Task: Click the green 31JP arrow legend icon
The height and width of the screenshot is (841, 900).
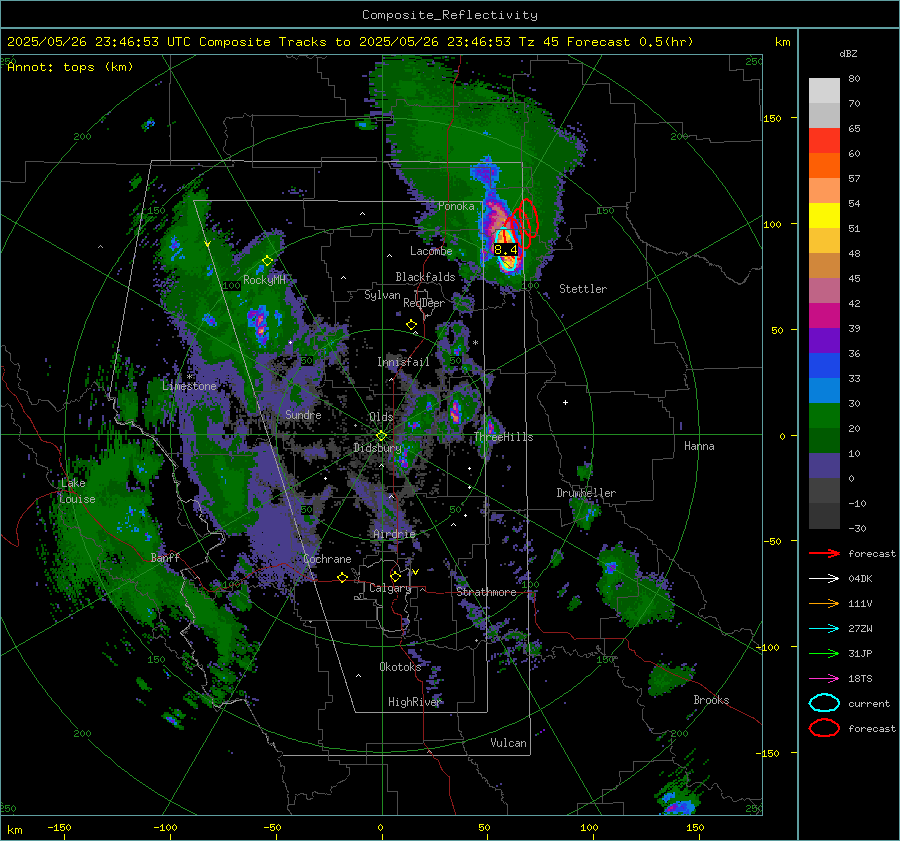Action: pyautogui.click(x=824, y=653)
